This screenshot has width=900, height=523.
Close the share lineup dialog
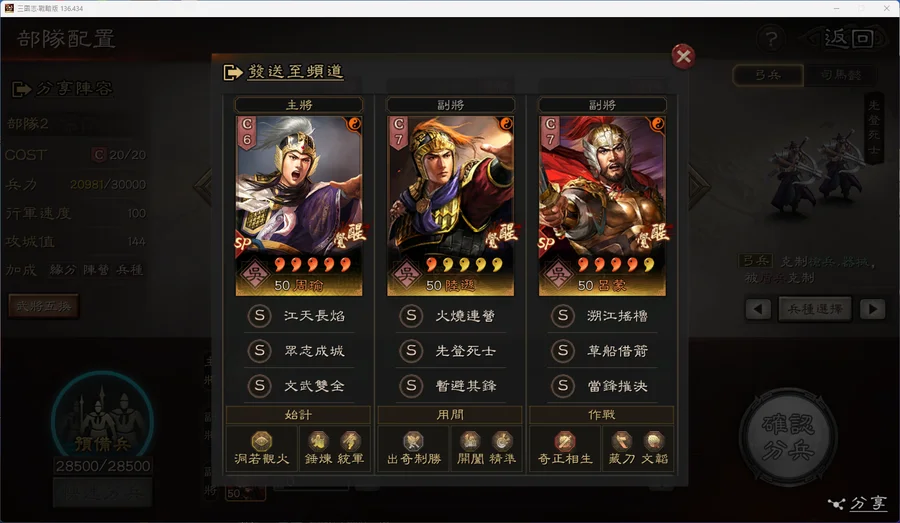pos(683,56)
